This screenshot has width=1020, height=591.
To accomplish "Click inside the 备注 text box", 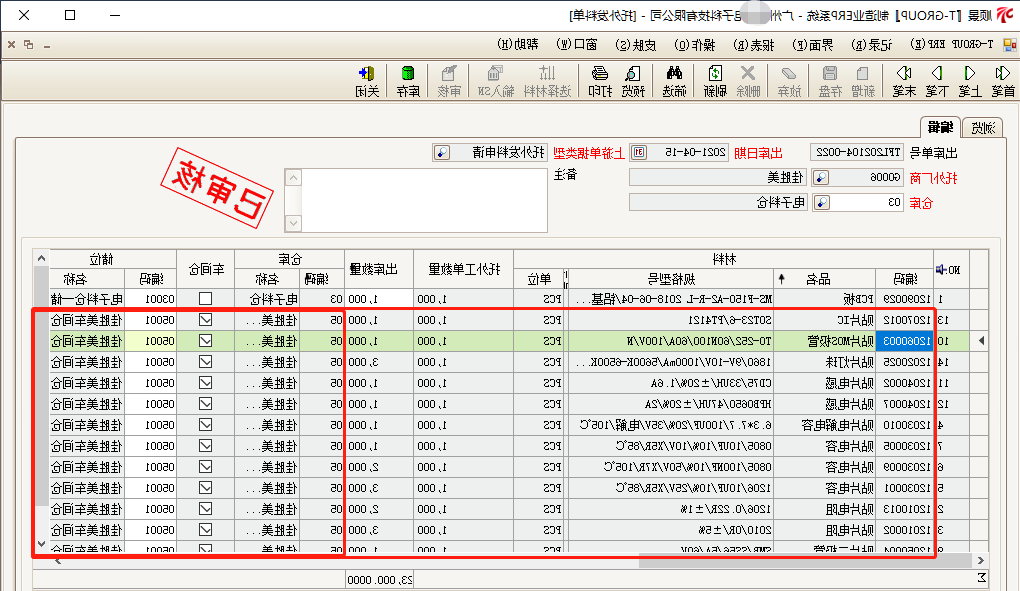I will (420, 200).
